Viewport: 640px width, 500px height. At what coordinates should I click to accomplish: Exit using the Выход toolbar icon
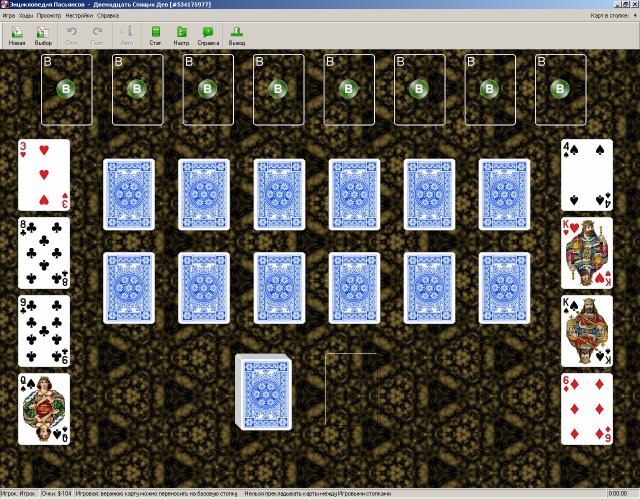point(236,35)
